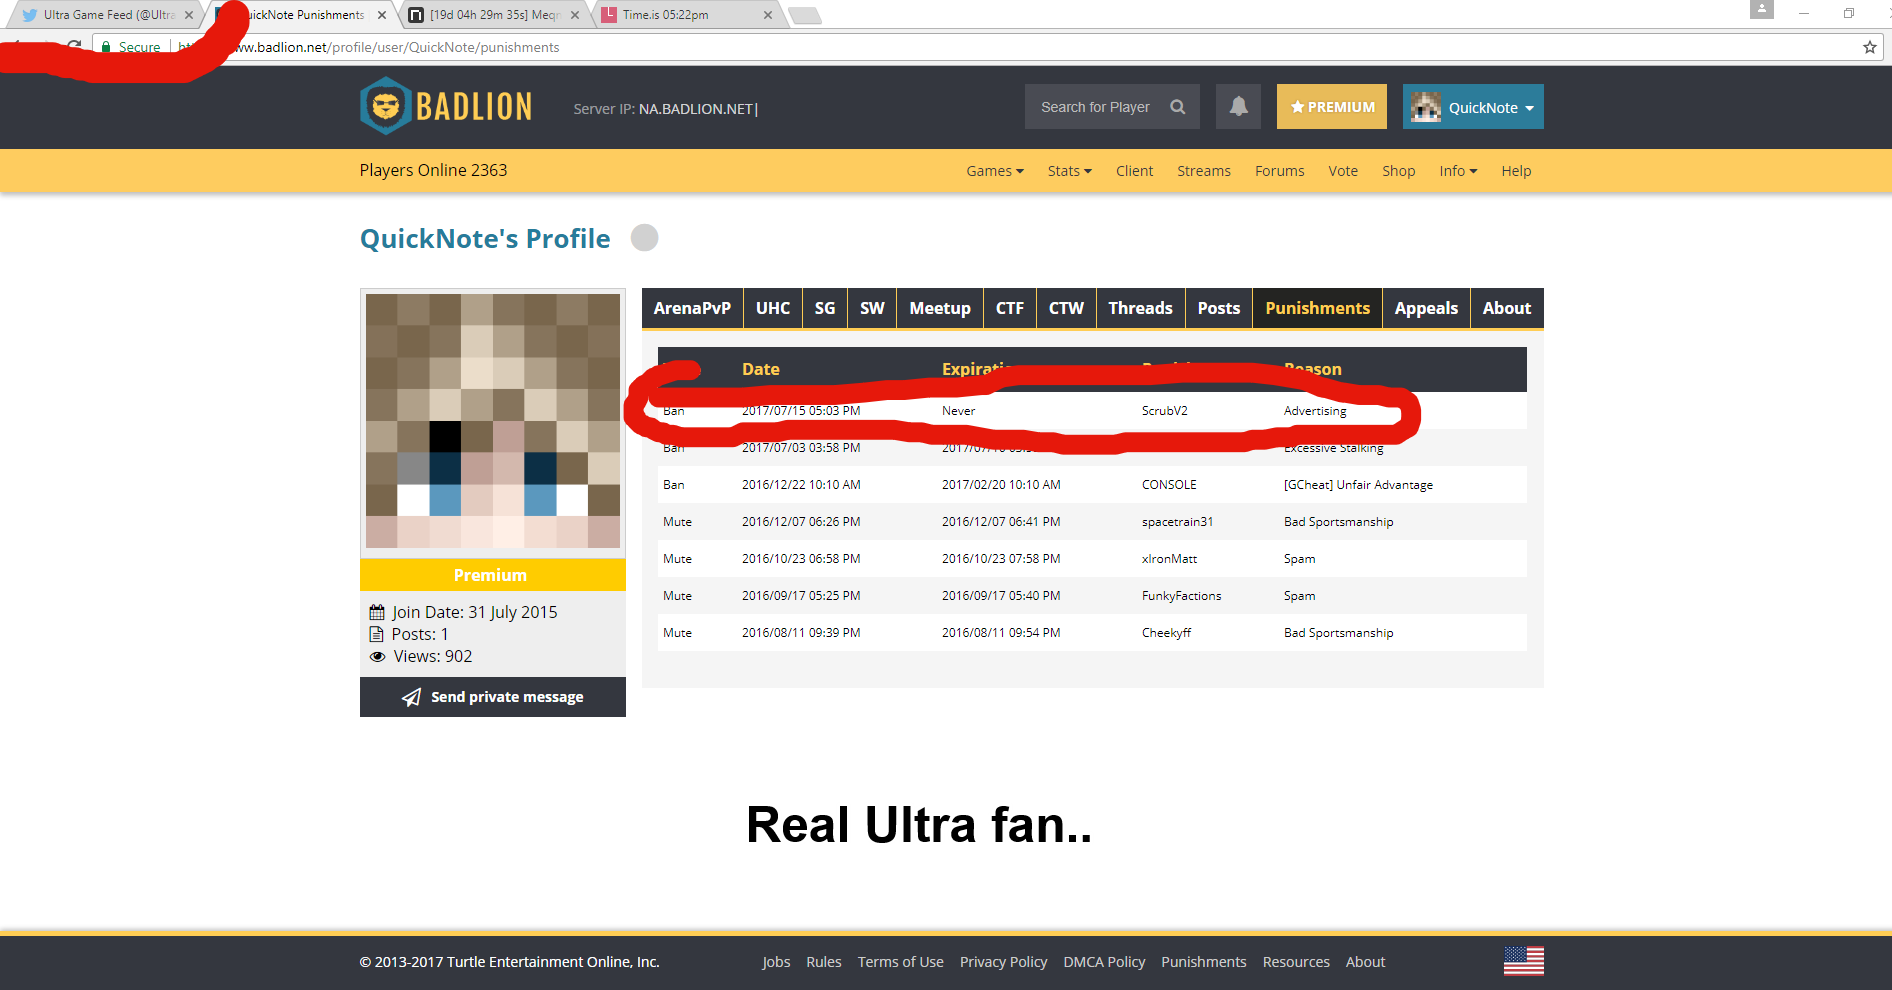This screenshot has width=1892, height=990.
Task: Click the Chrome user profile icon
Action: pyautogui.click(x=1762, y=10)
